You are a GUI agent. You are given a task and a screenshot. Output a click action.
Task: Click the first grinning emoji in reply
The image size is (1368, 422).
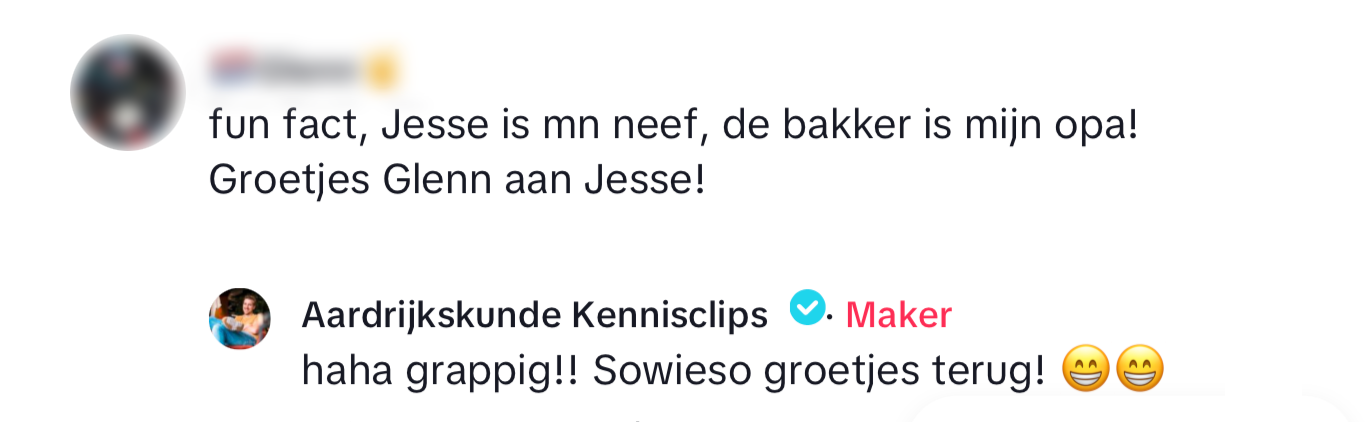(1085, 372)
